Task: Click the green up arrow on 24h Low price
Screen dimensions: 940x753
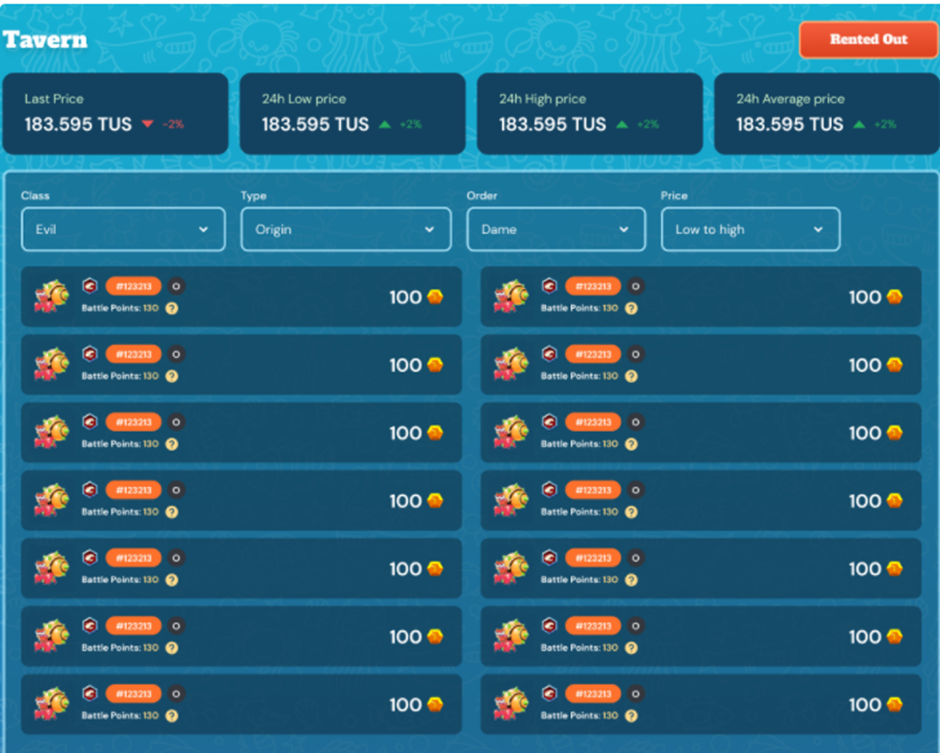Action: (385, 124)
